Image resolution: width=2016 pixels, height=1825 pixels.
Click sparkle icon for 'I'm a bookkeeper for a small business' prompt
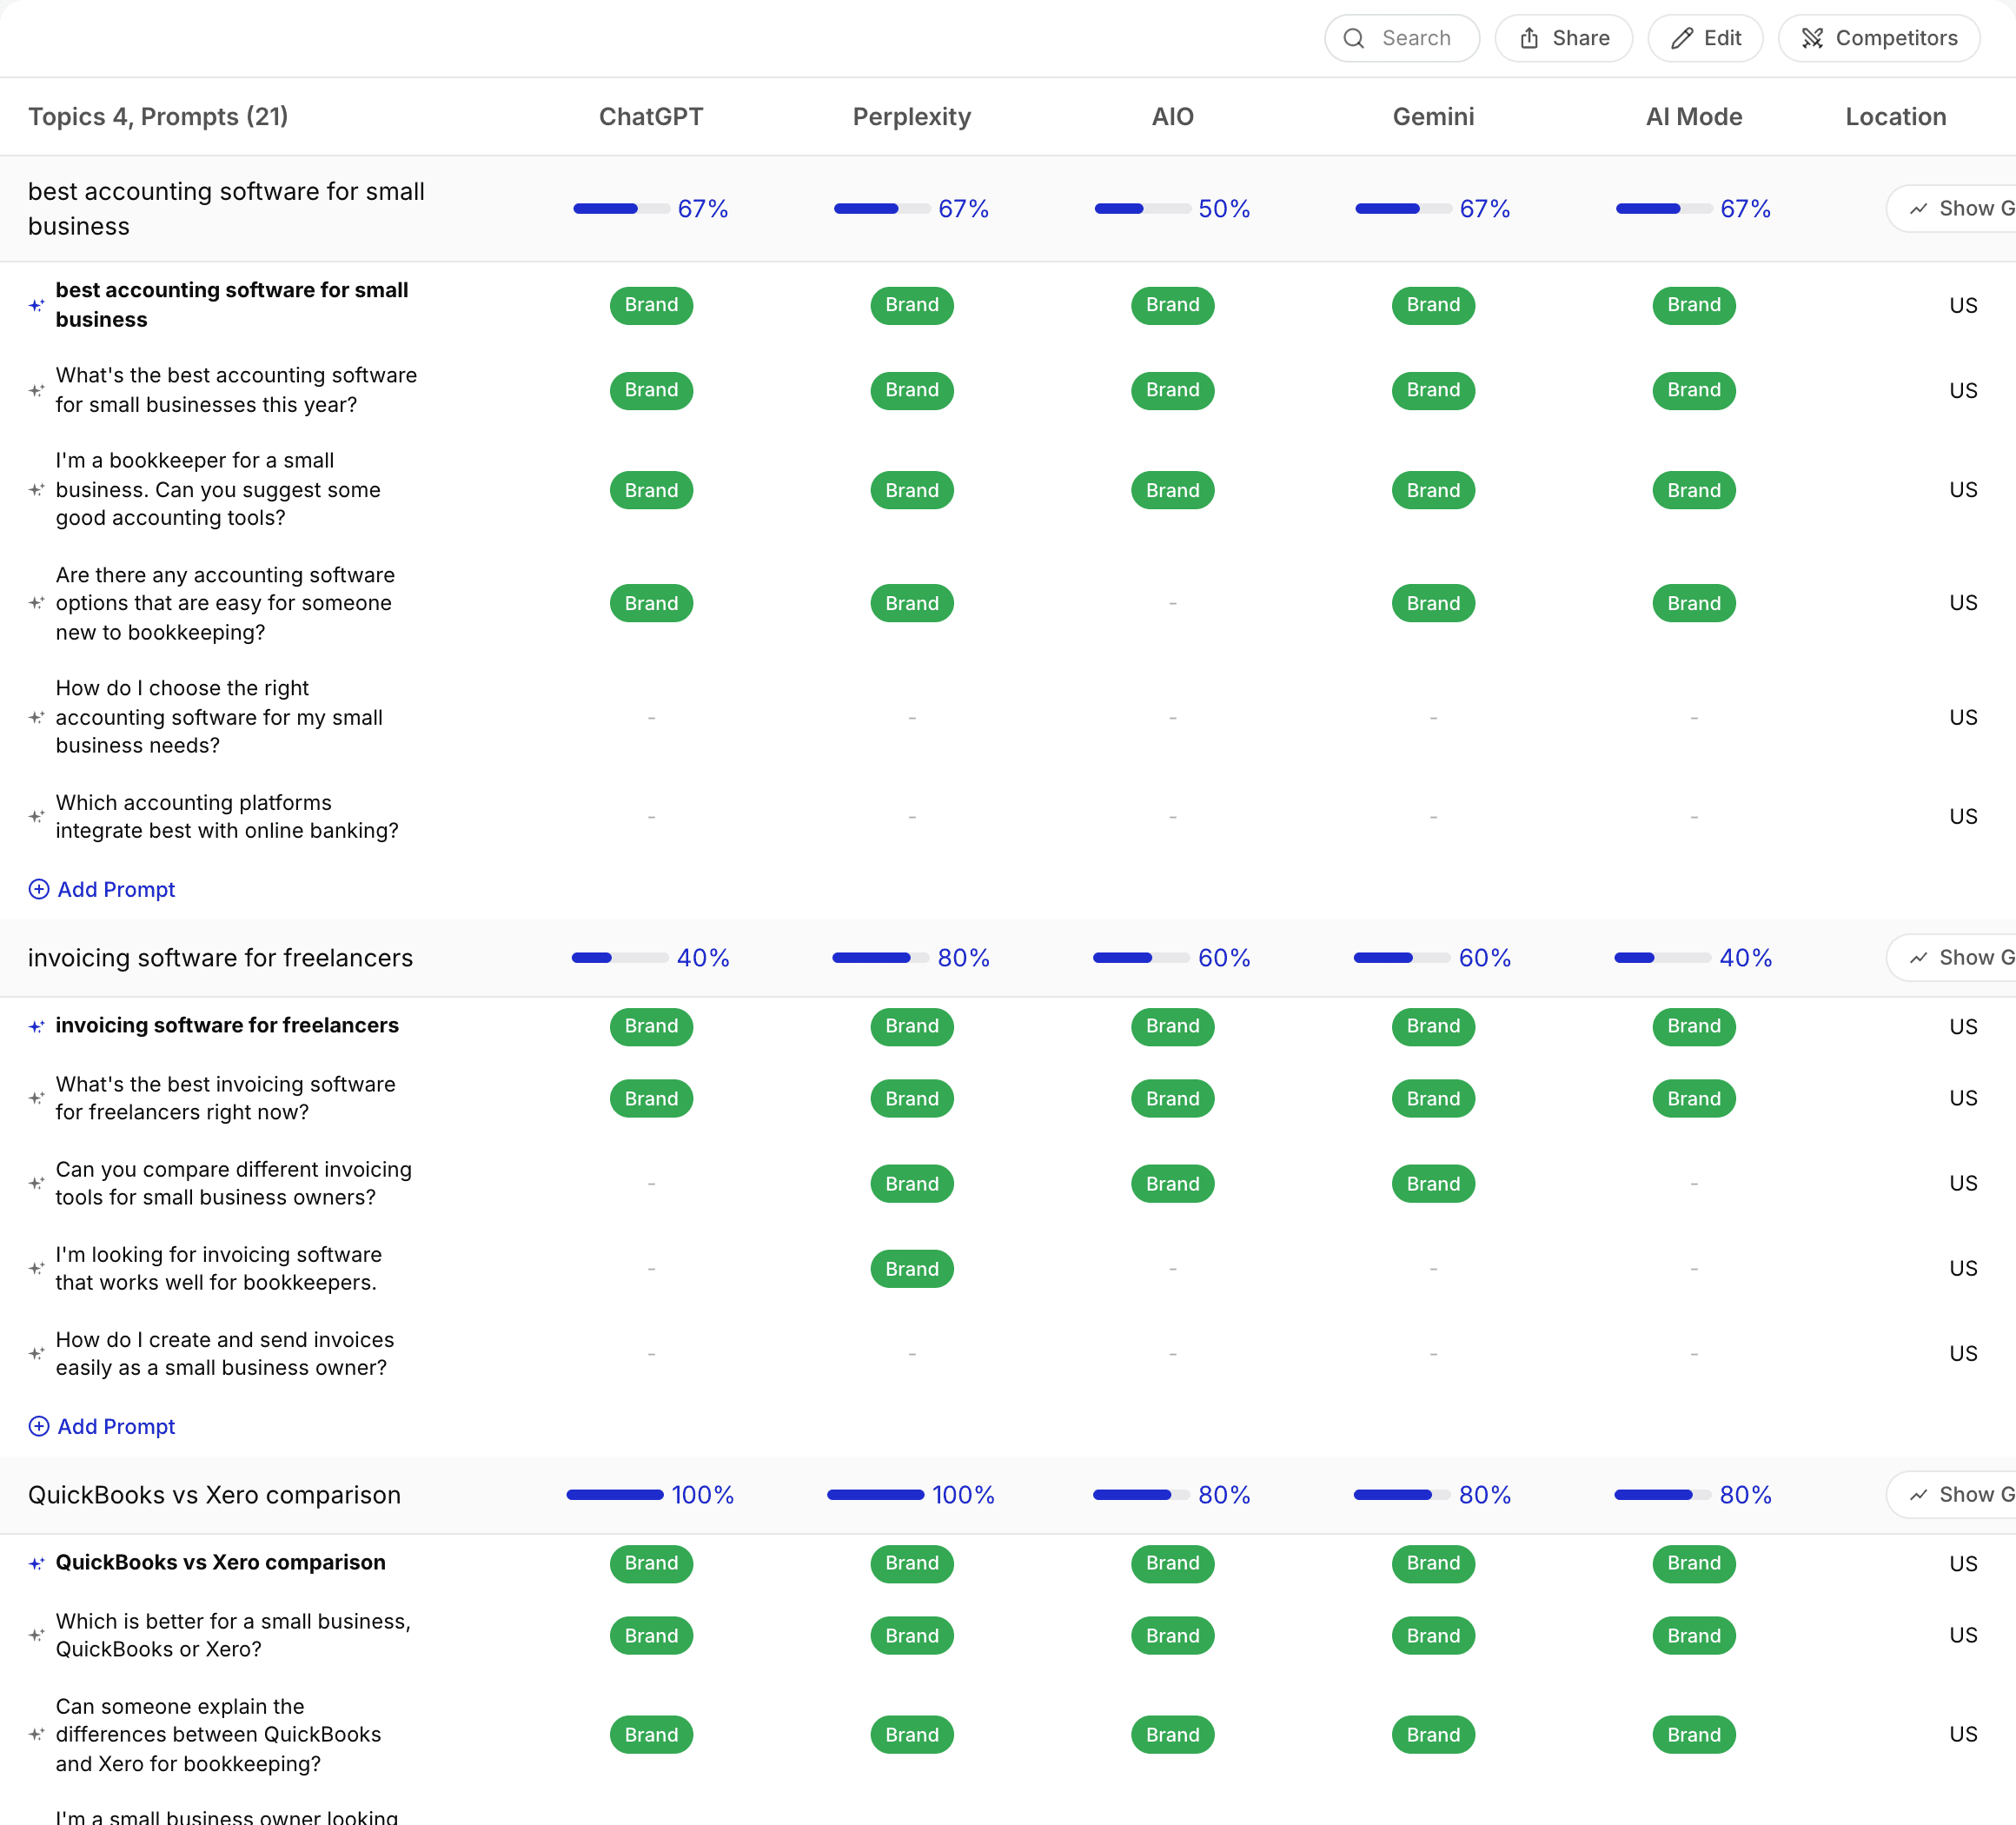[37, 490]
